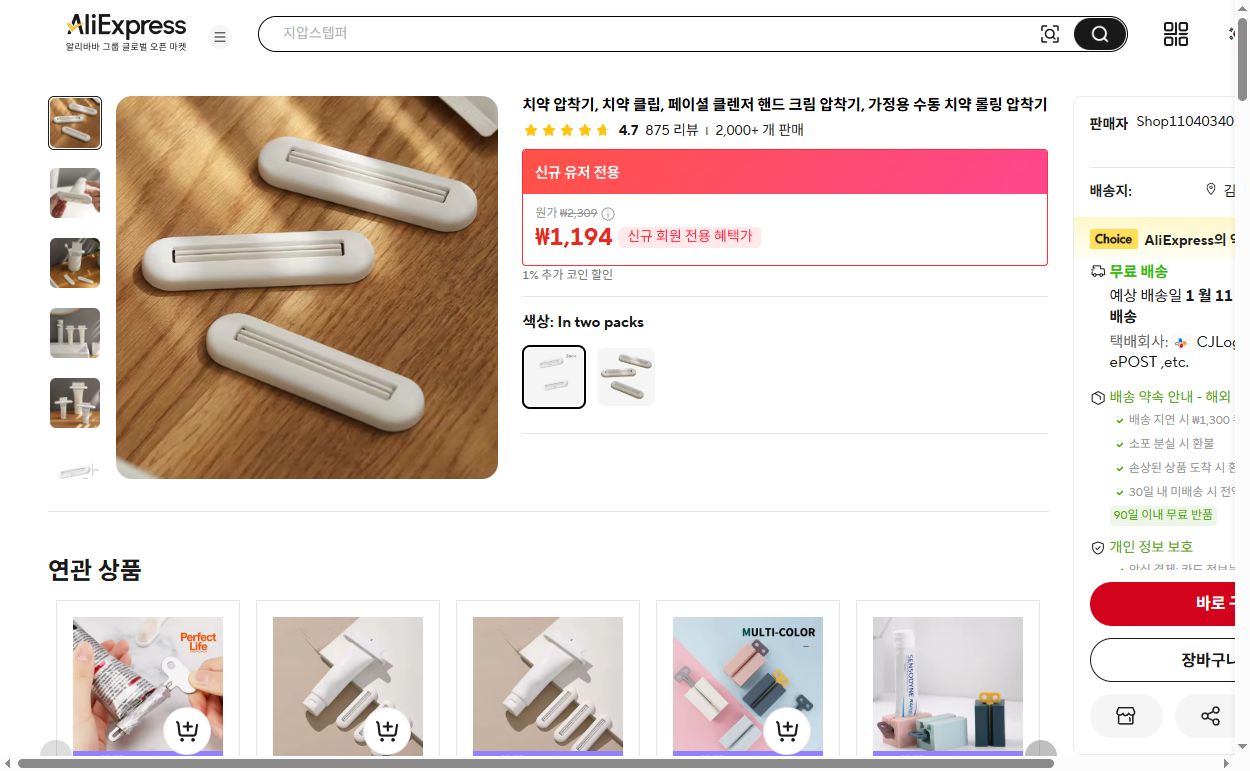Click the red '바로 구매' buy now button
This screenshot has height=771, width=1250.
(x=1205, y=604)
